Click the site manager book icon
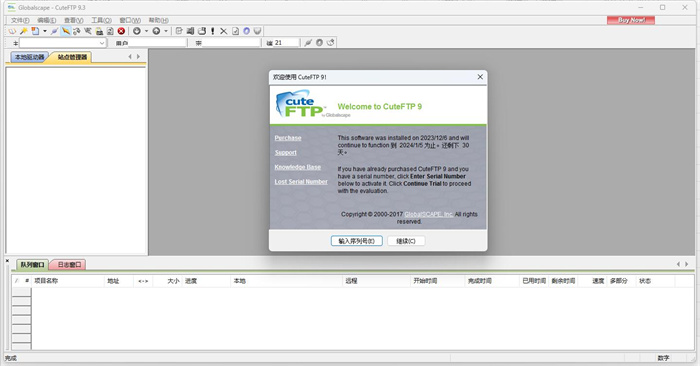Image resolution: width=700 pixels, height=366 pixels. tap(12, 31)
